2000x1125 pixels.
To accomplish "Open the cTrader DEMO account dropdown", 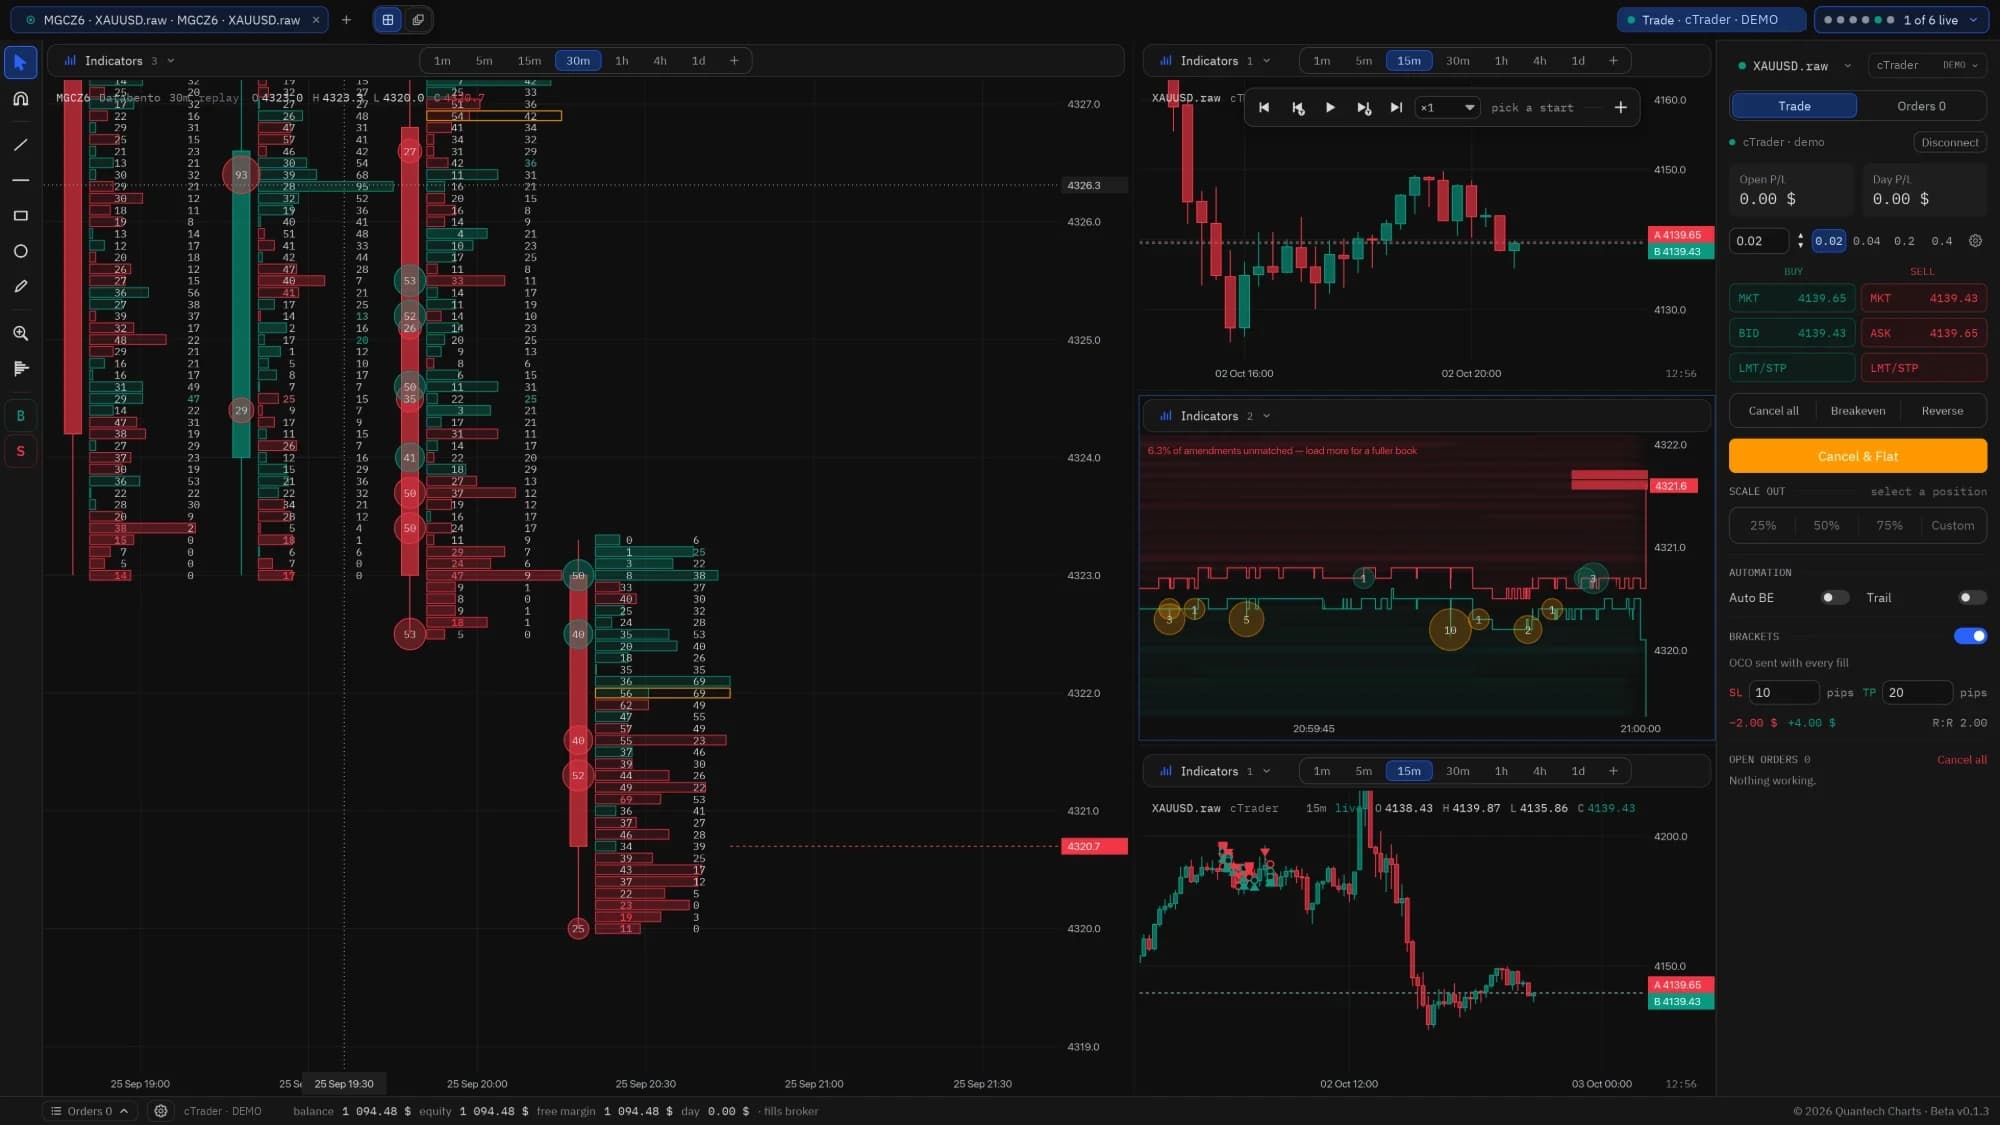I will (x=1925, y=65).
